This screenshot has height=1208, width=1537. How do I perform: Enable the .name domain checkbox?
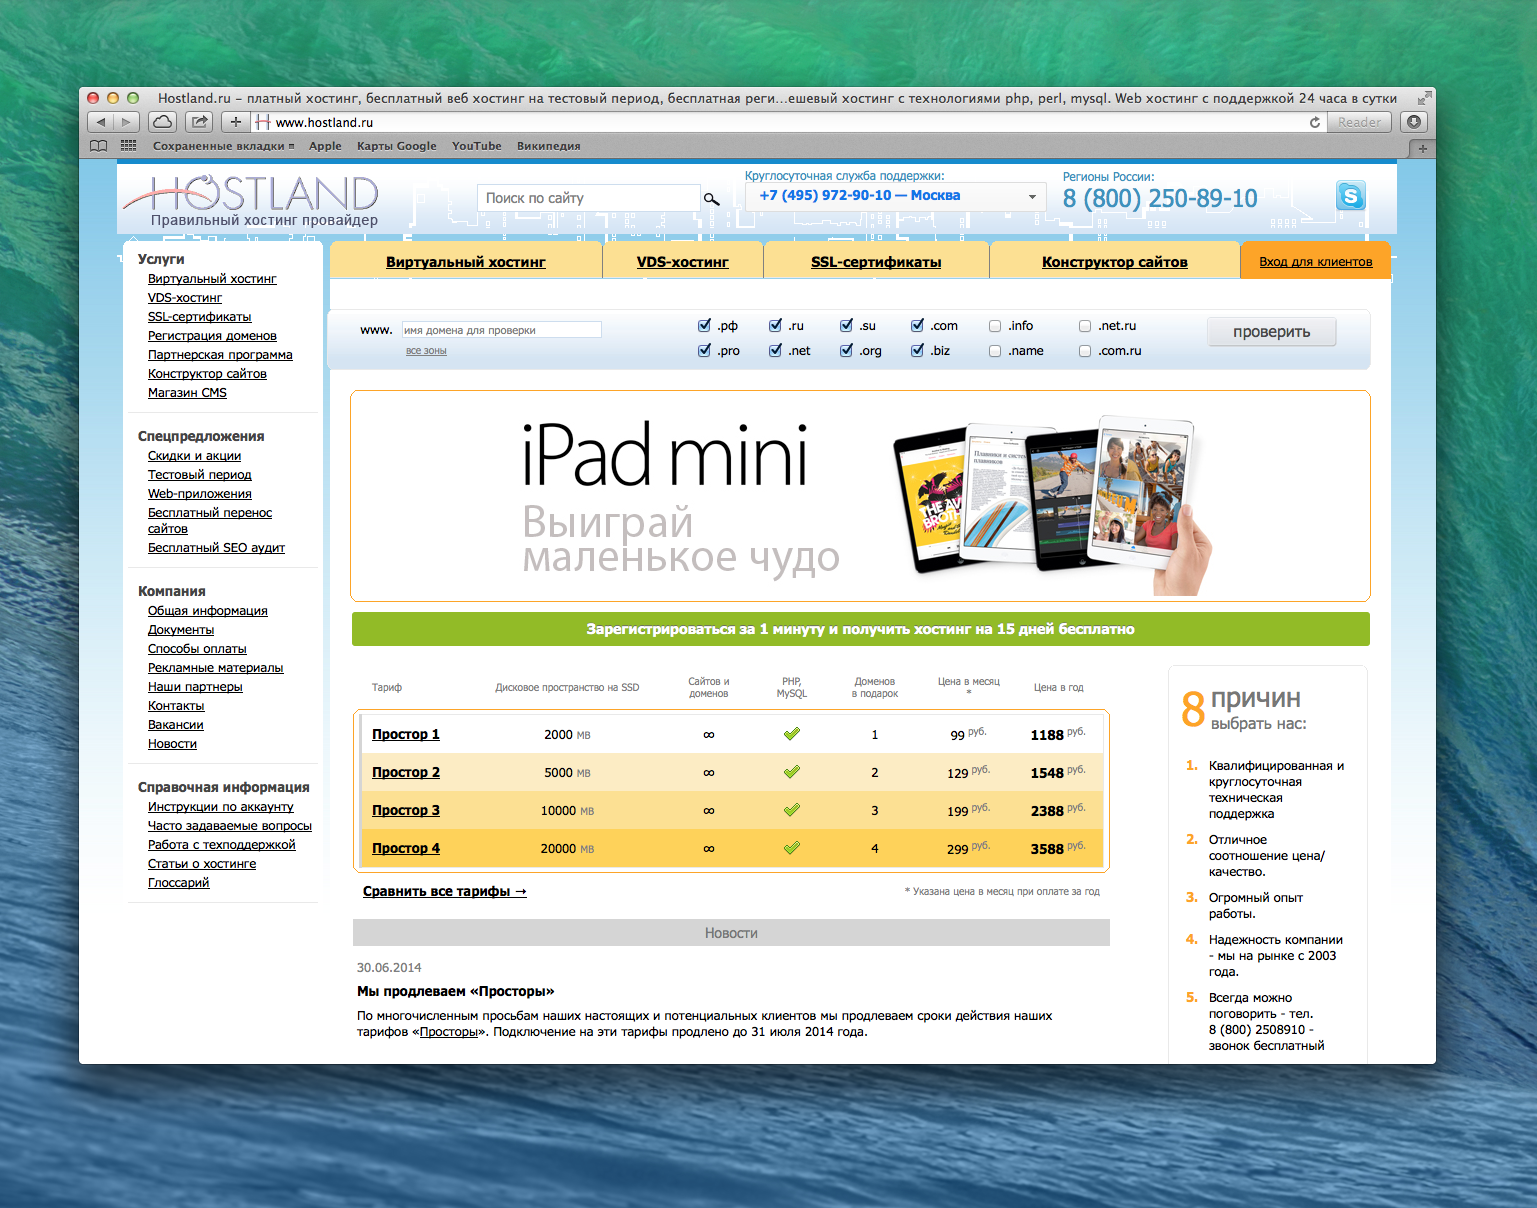(995, 351)
